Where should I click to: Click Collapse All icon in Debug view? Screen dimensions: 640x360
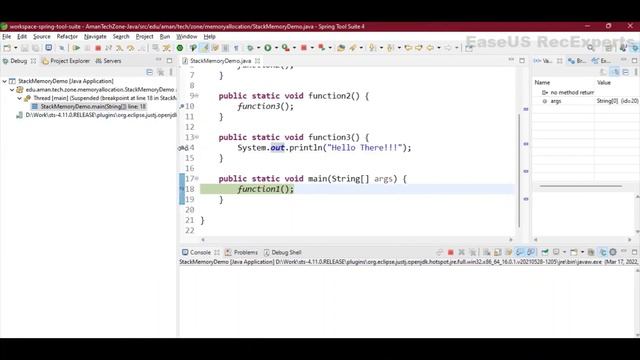pos(149,72)
